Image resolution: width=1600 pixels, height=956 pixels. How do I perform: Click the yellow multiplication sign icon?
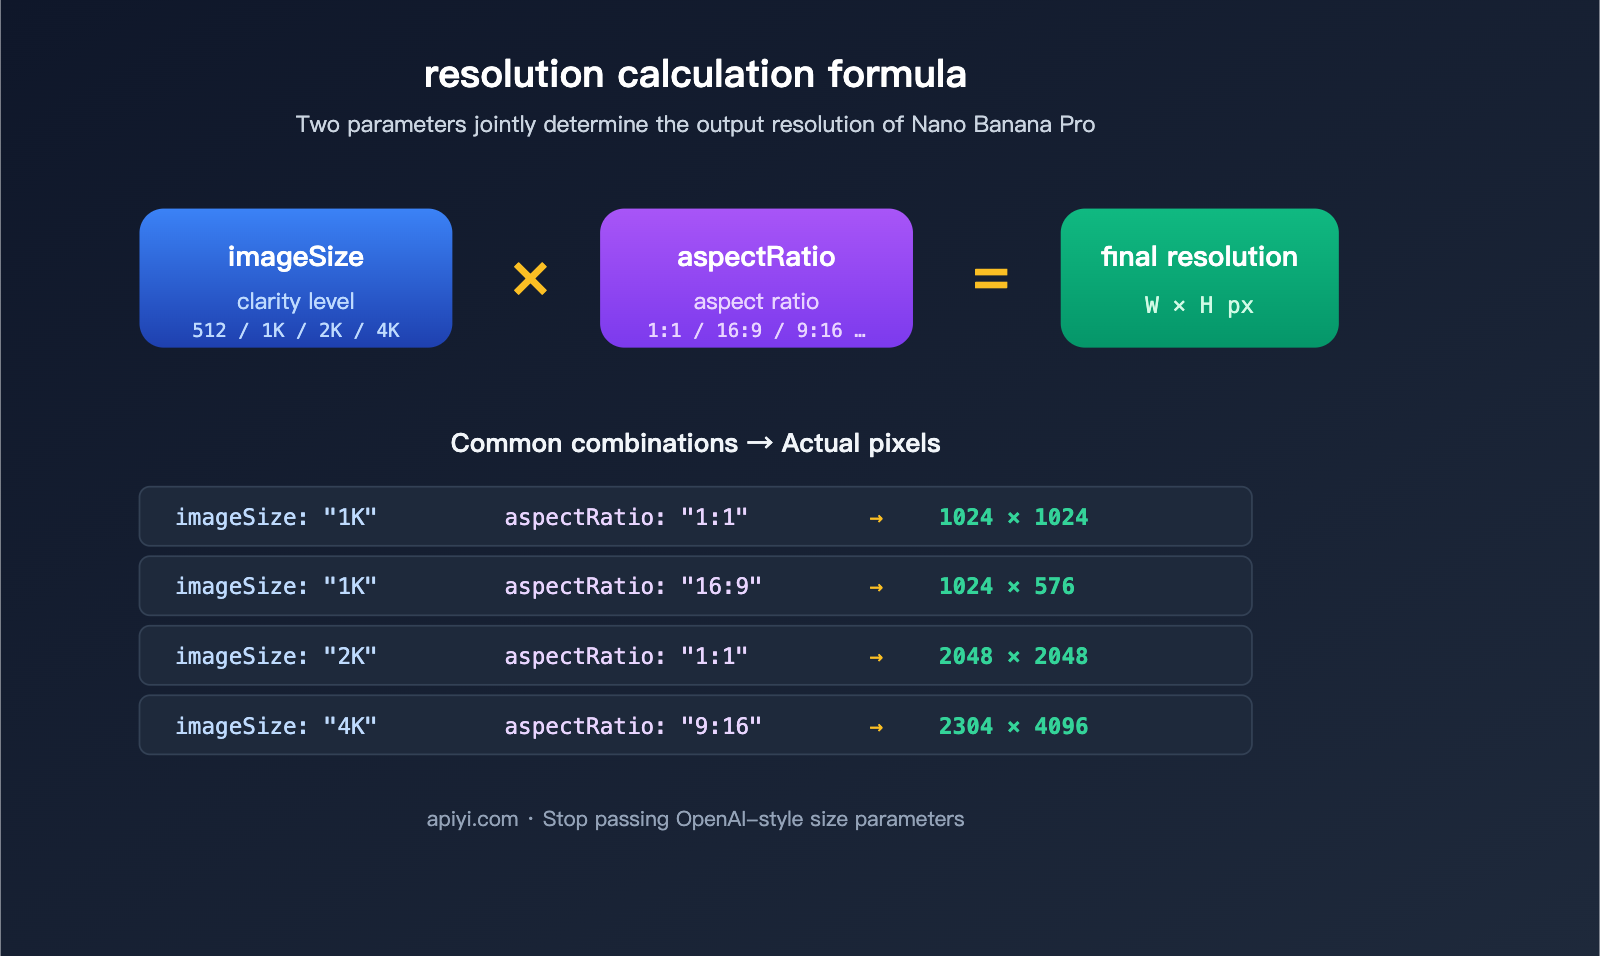(530, 279)
